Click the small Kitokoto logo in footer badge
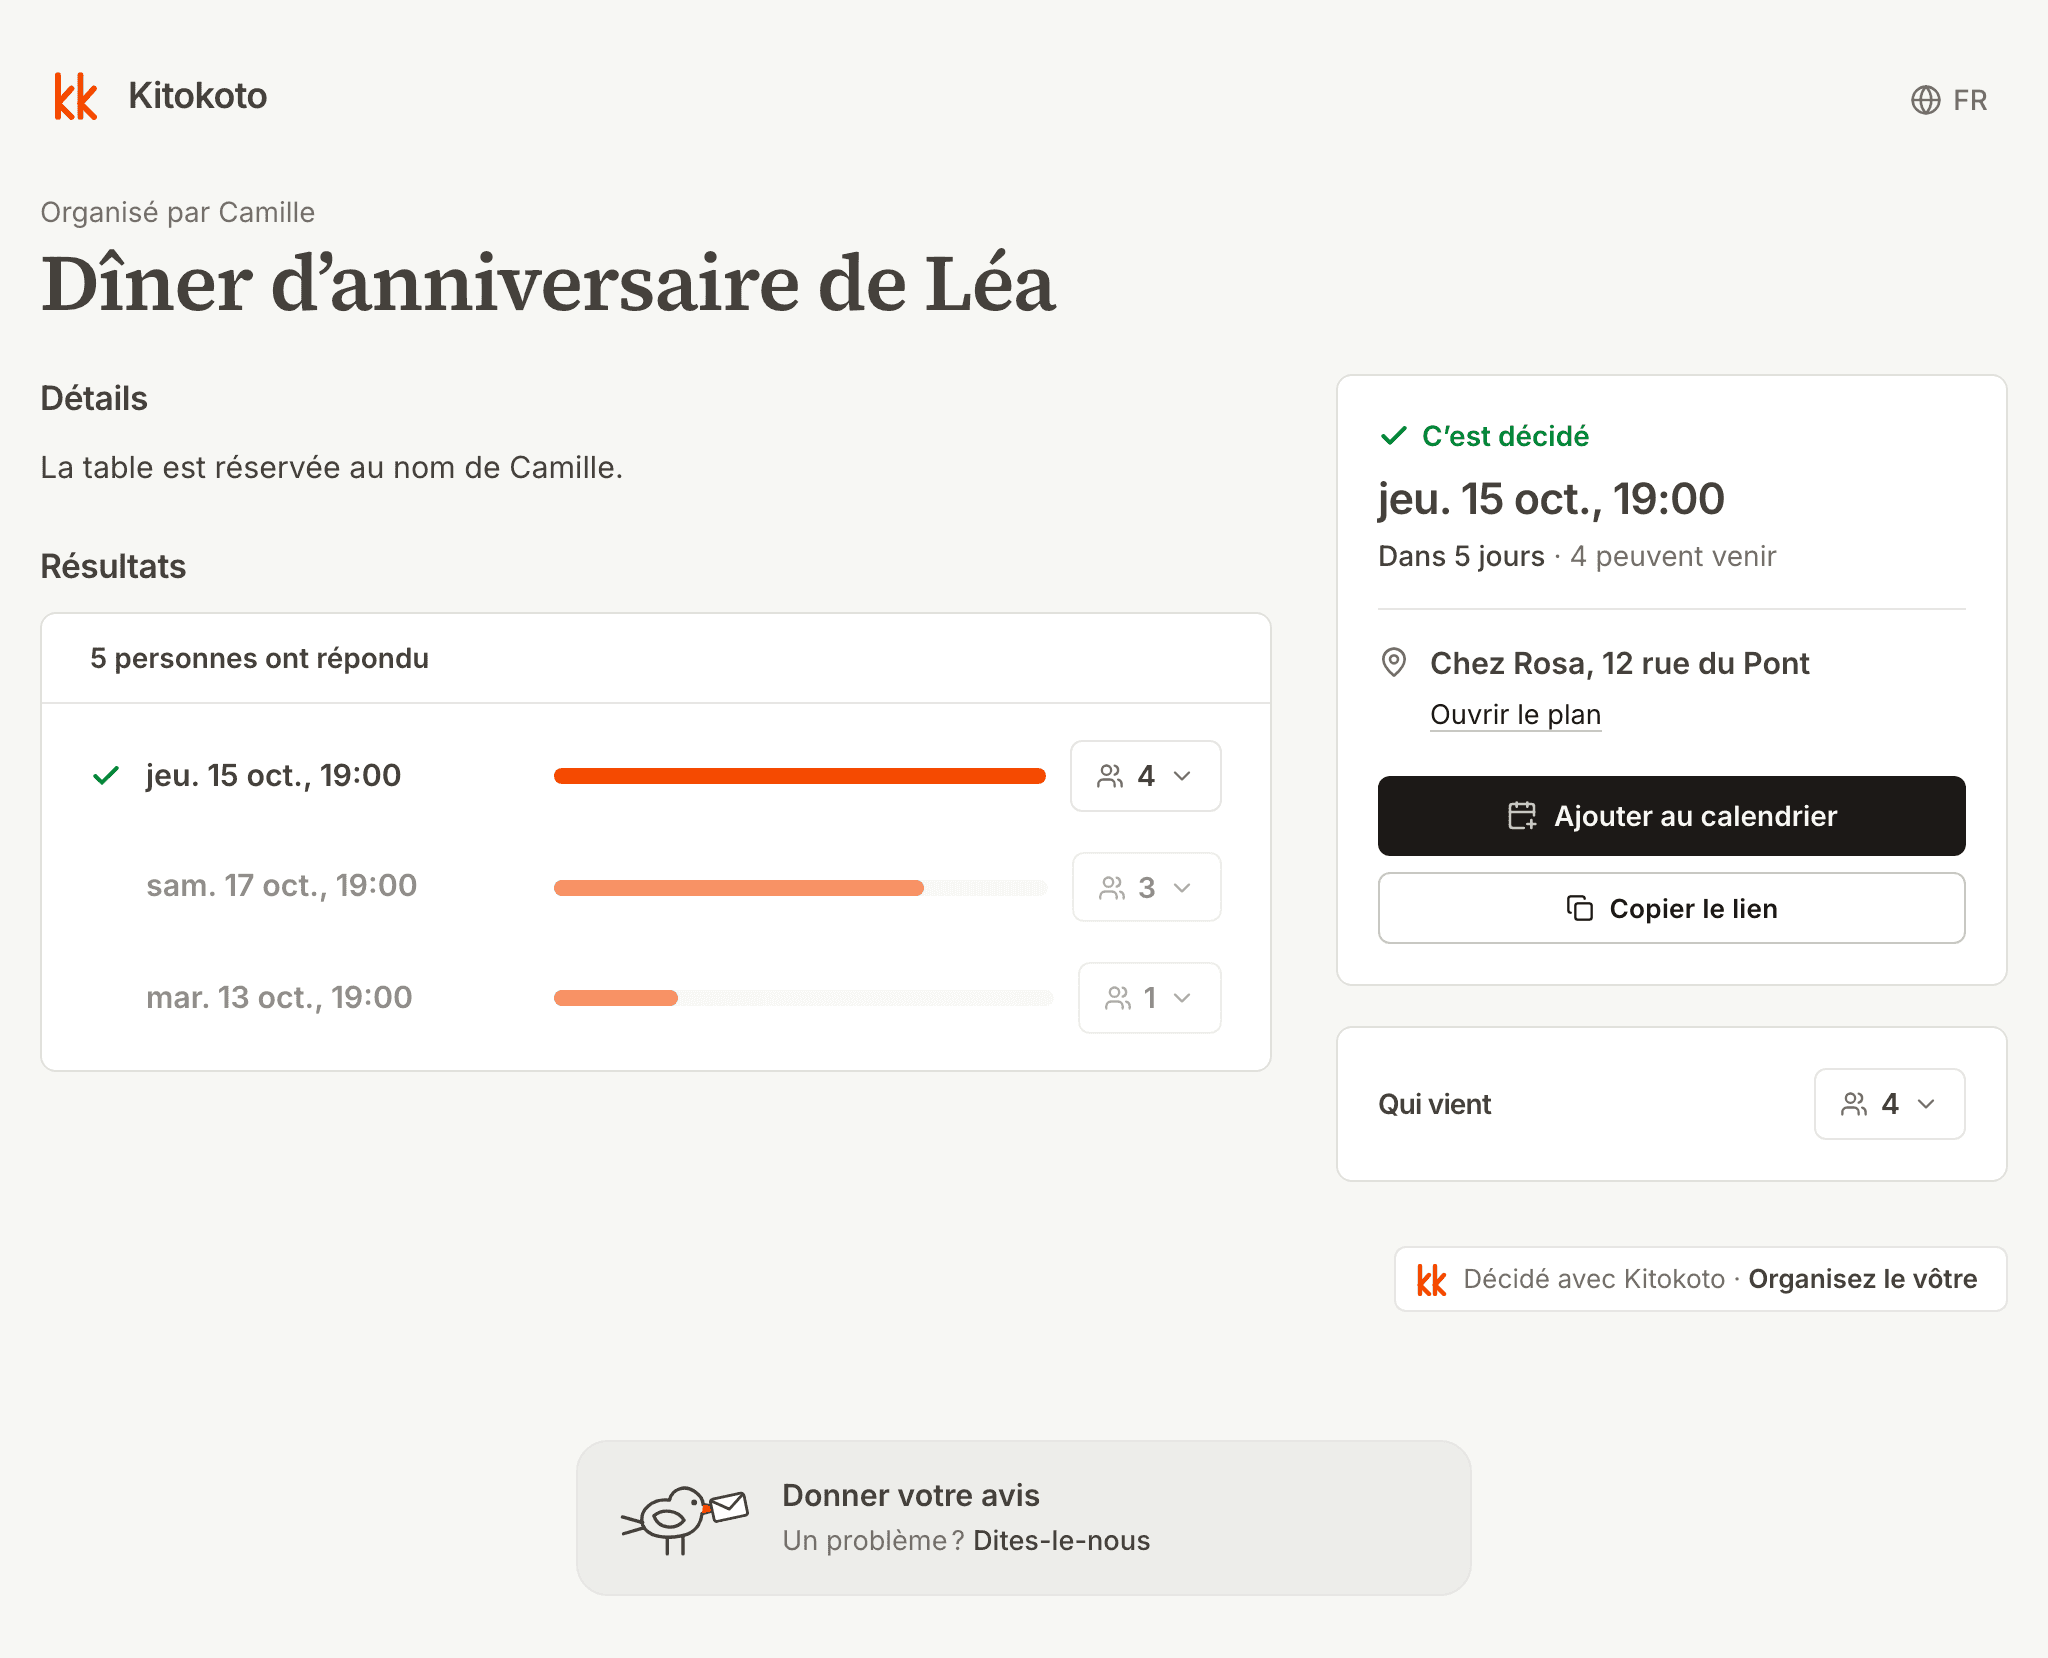Viewport: 2048px width, 1658px height. [1431, 1279]
